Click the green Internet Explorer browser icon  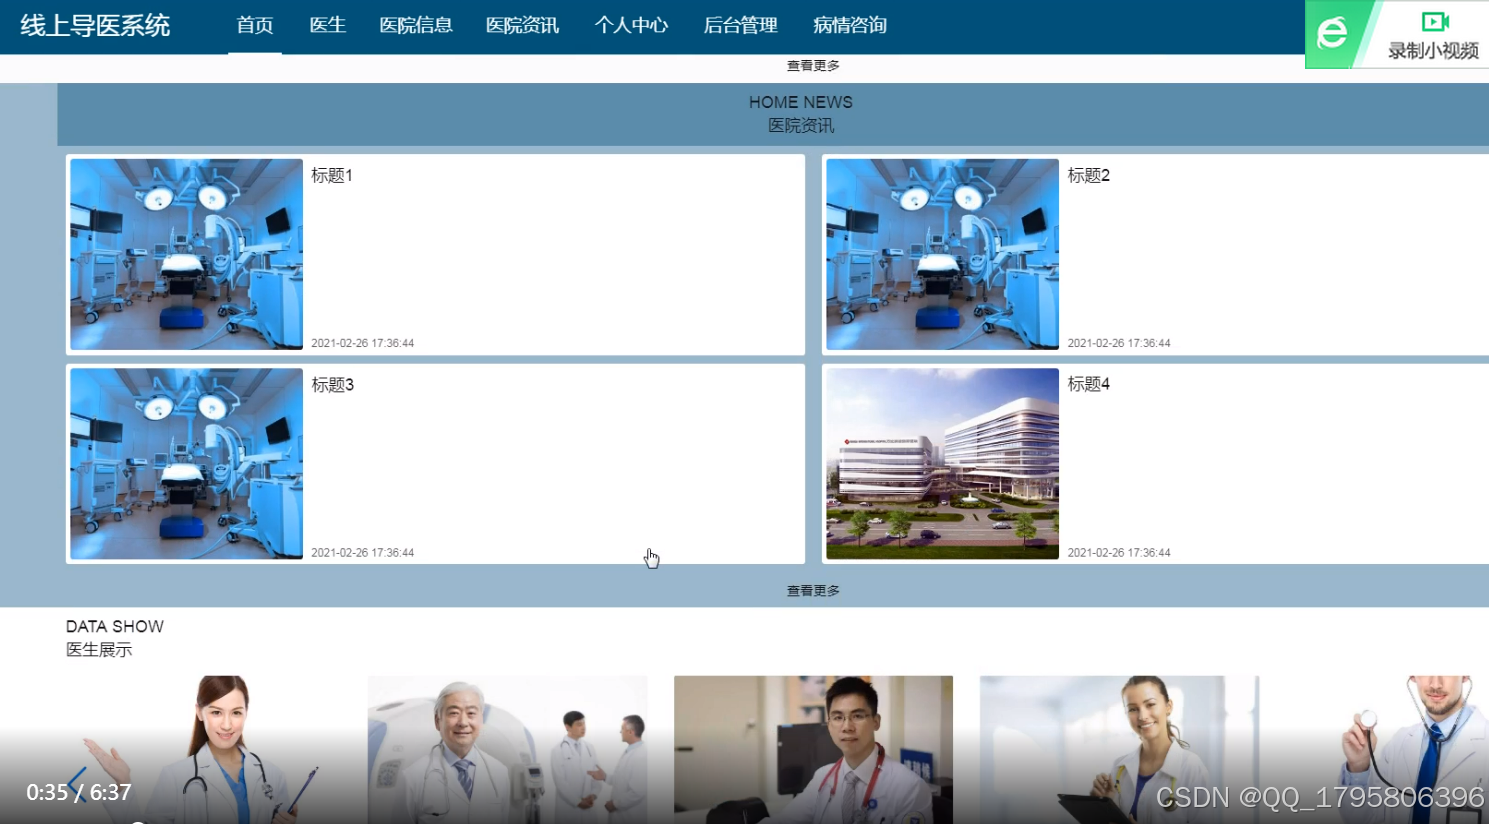tap(1330, 33)
